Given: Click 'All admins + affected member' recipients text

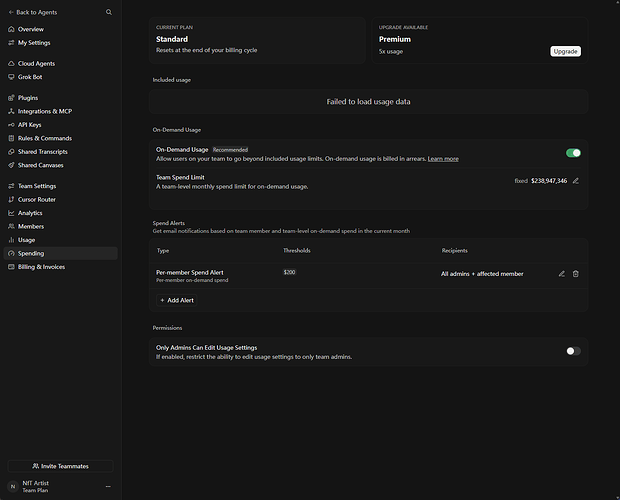Looking at the screenshot, I should tap(482, 274).
